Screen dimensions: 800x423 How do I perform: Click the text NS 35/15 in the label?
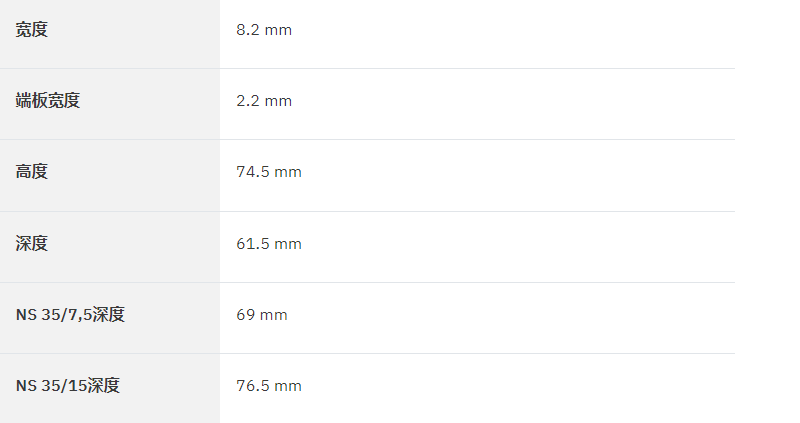[51, 385]
